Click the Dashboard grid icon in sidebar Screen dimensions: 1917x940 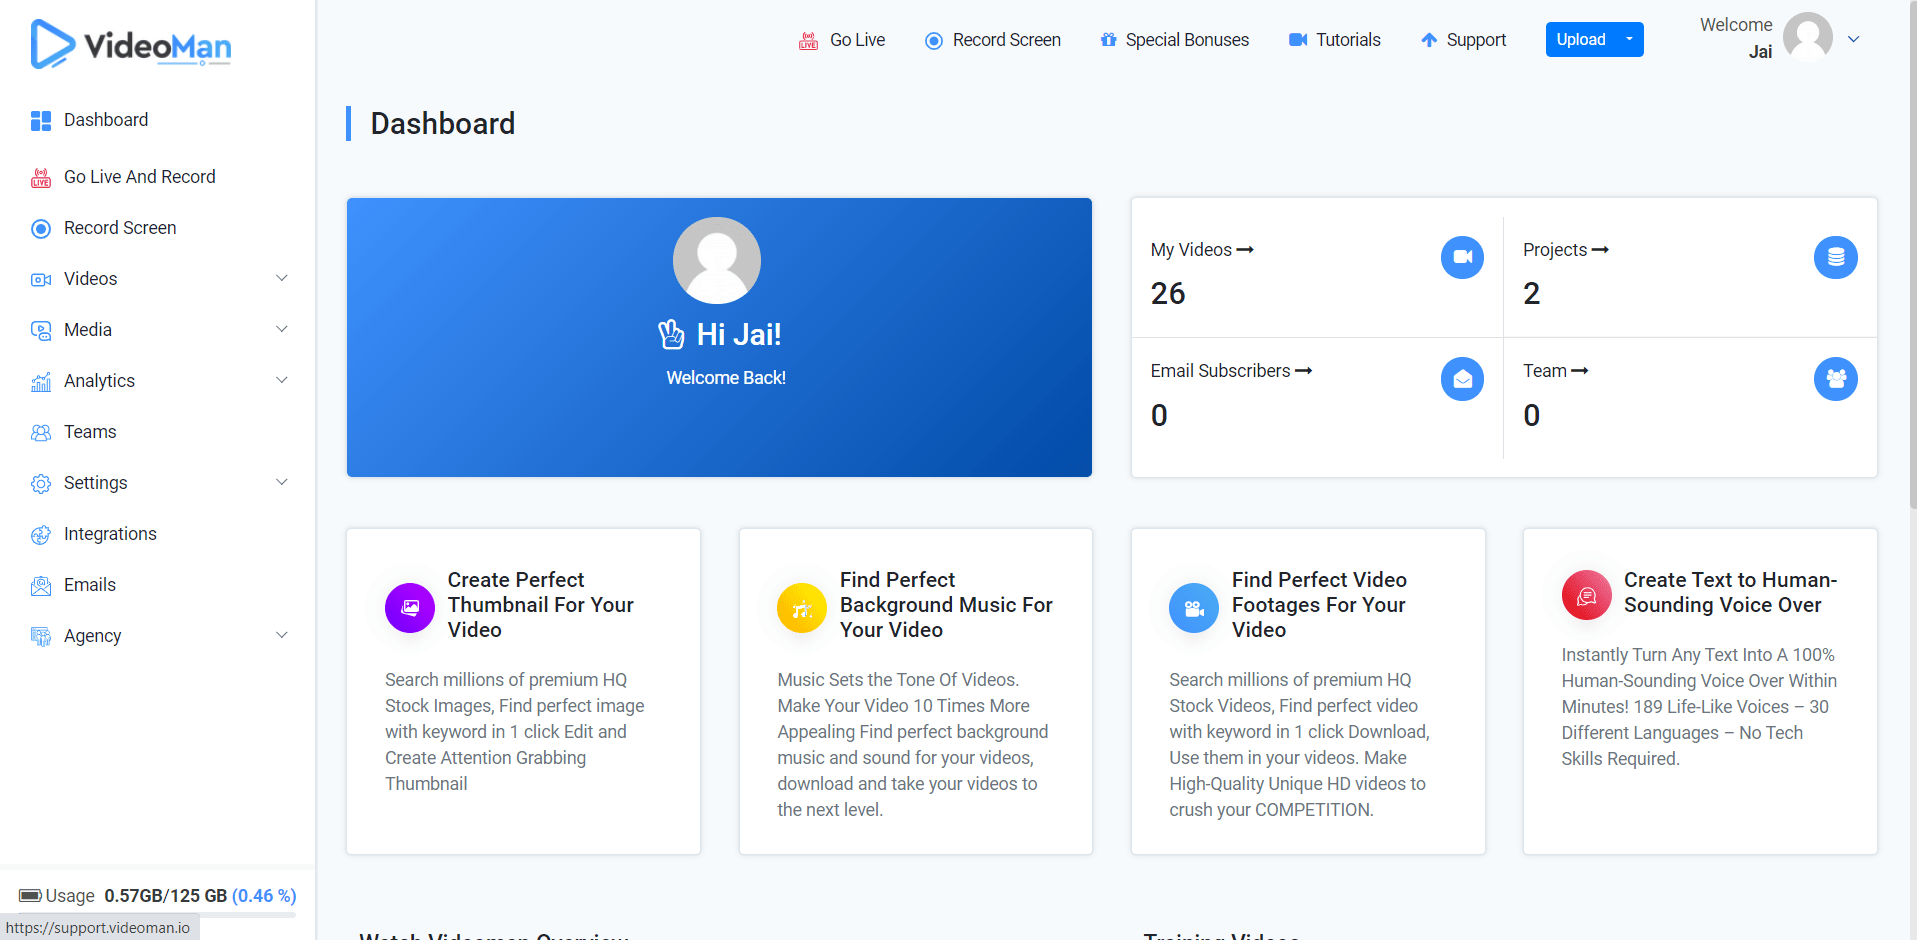[41, 121]
